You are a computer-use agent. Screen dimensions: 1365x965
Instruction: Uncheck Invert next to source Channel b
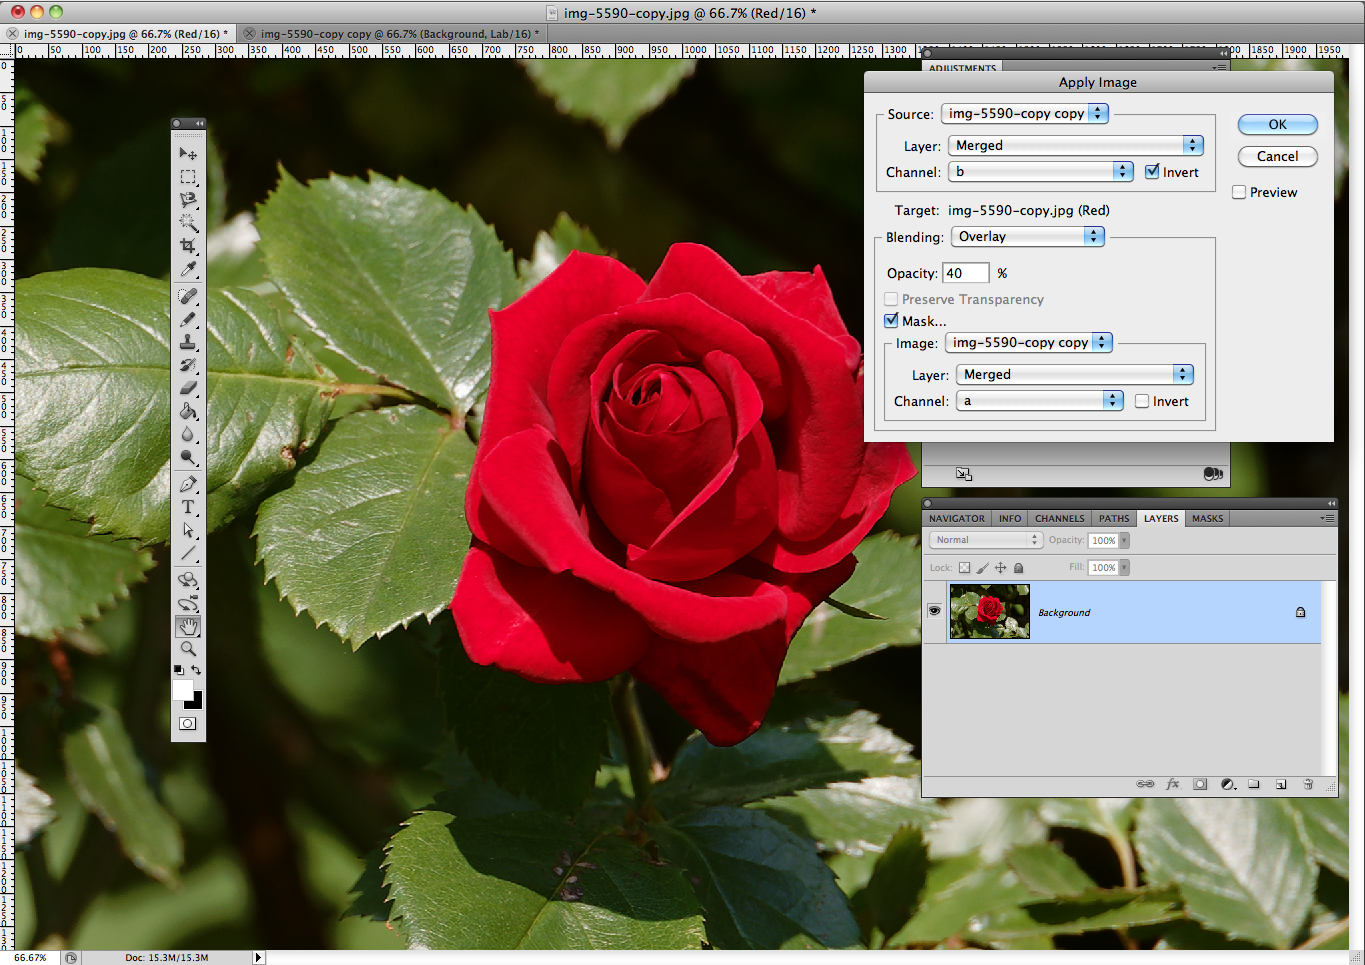(1152, 172)
